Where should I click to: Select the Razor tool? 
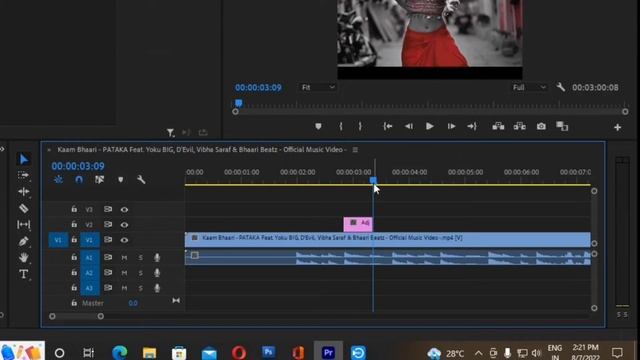pyautogui.click(x=24, y=208)
